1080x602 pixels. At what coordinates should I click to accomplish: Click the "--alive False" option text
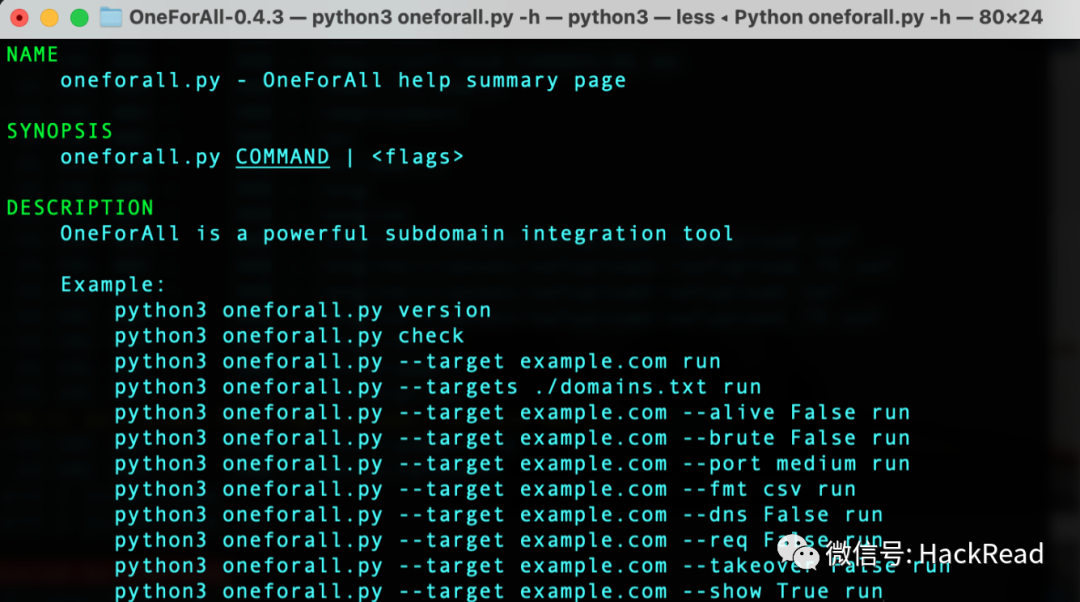[769, 413]
